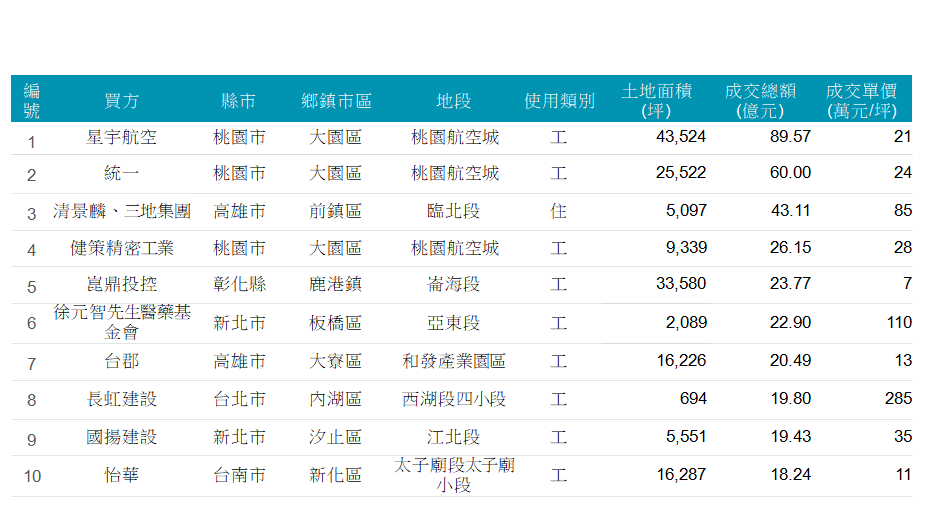Image resolution: width=925 pixels, height=508 pixels.
Task: Click land section 臨北段
Action: tap(454, 211)
